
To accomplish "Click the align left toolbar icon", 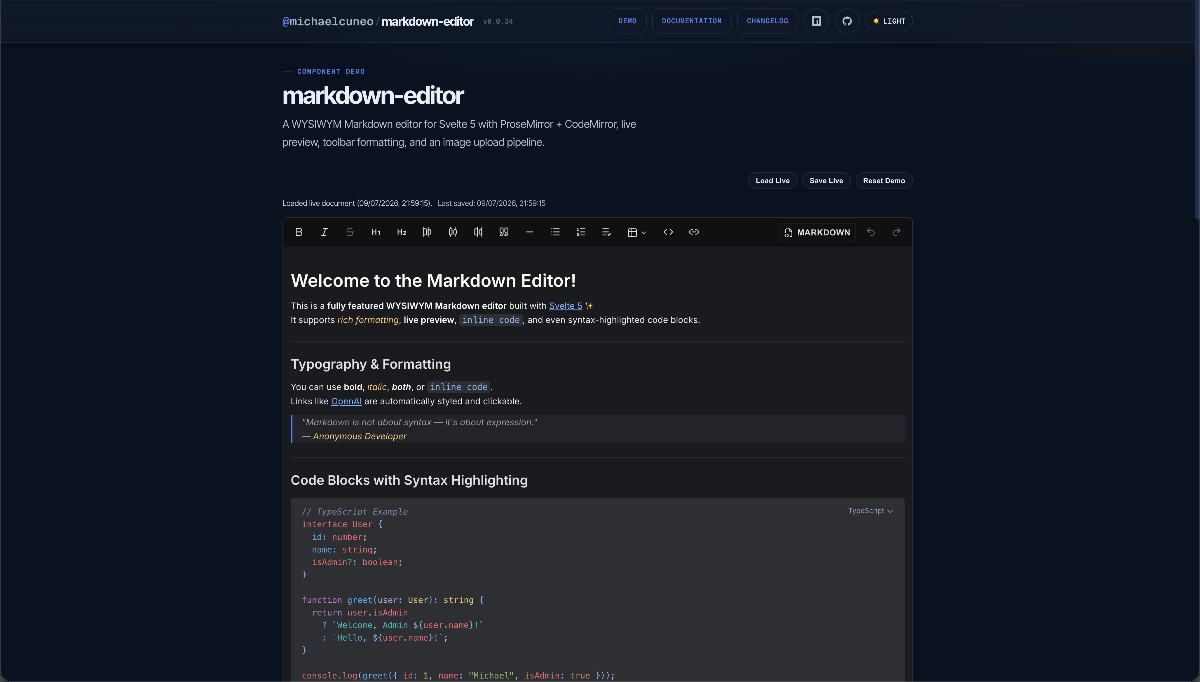I will tap(427, 232).
